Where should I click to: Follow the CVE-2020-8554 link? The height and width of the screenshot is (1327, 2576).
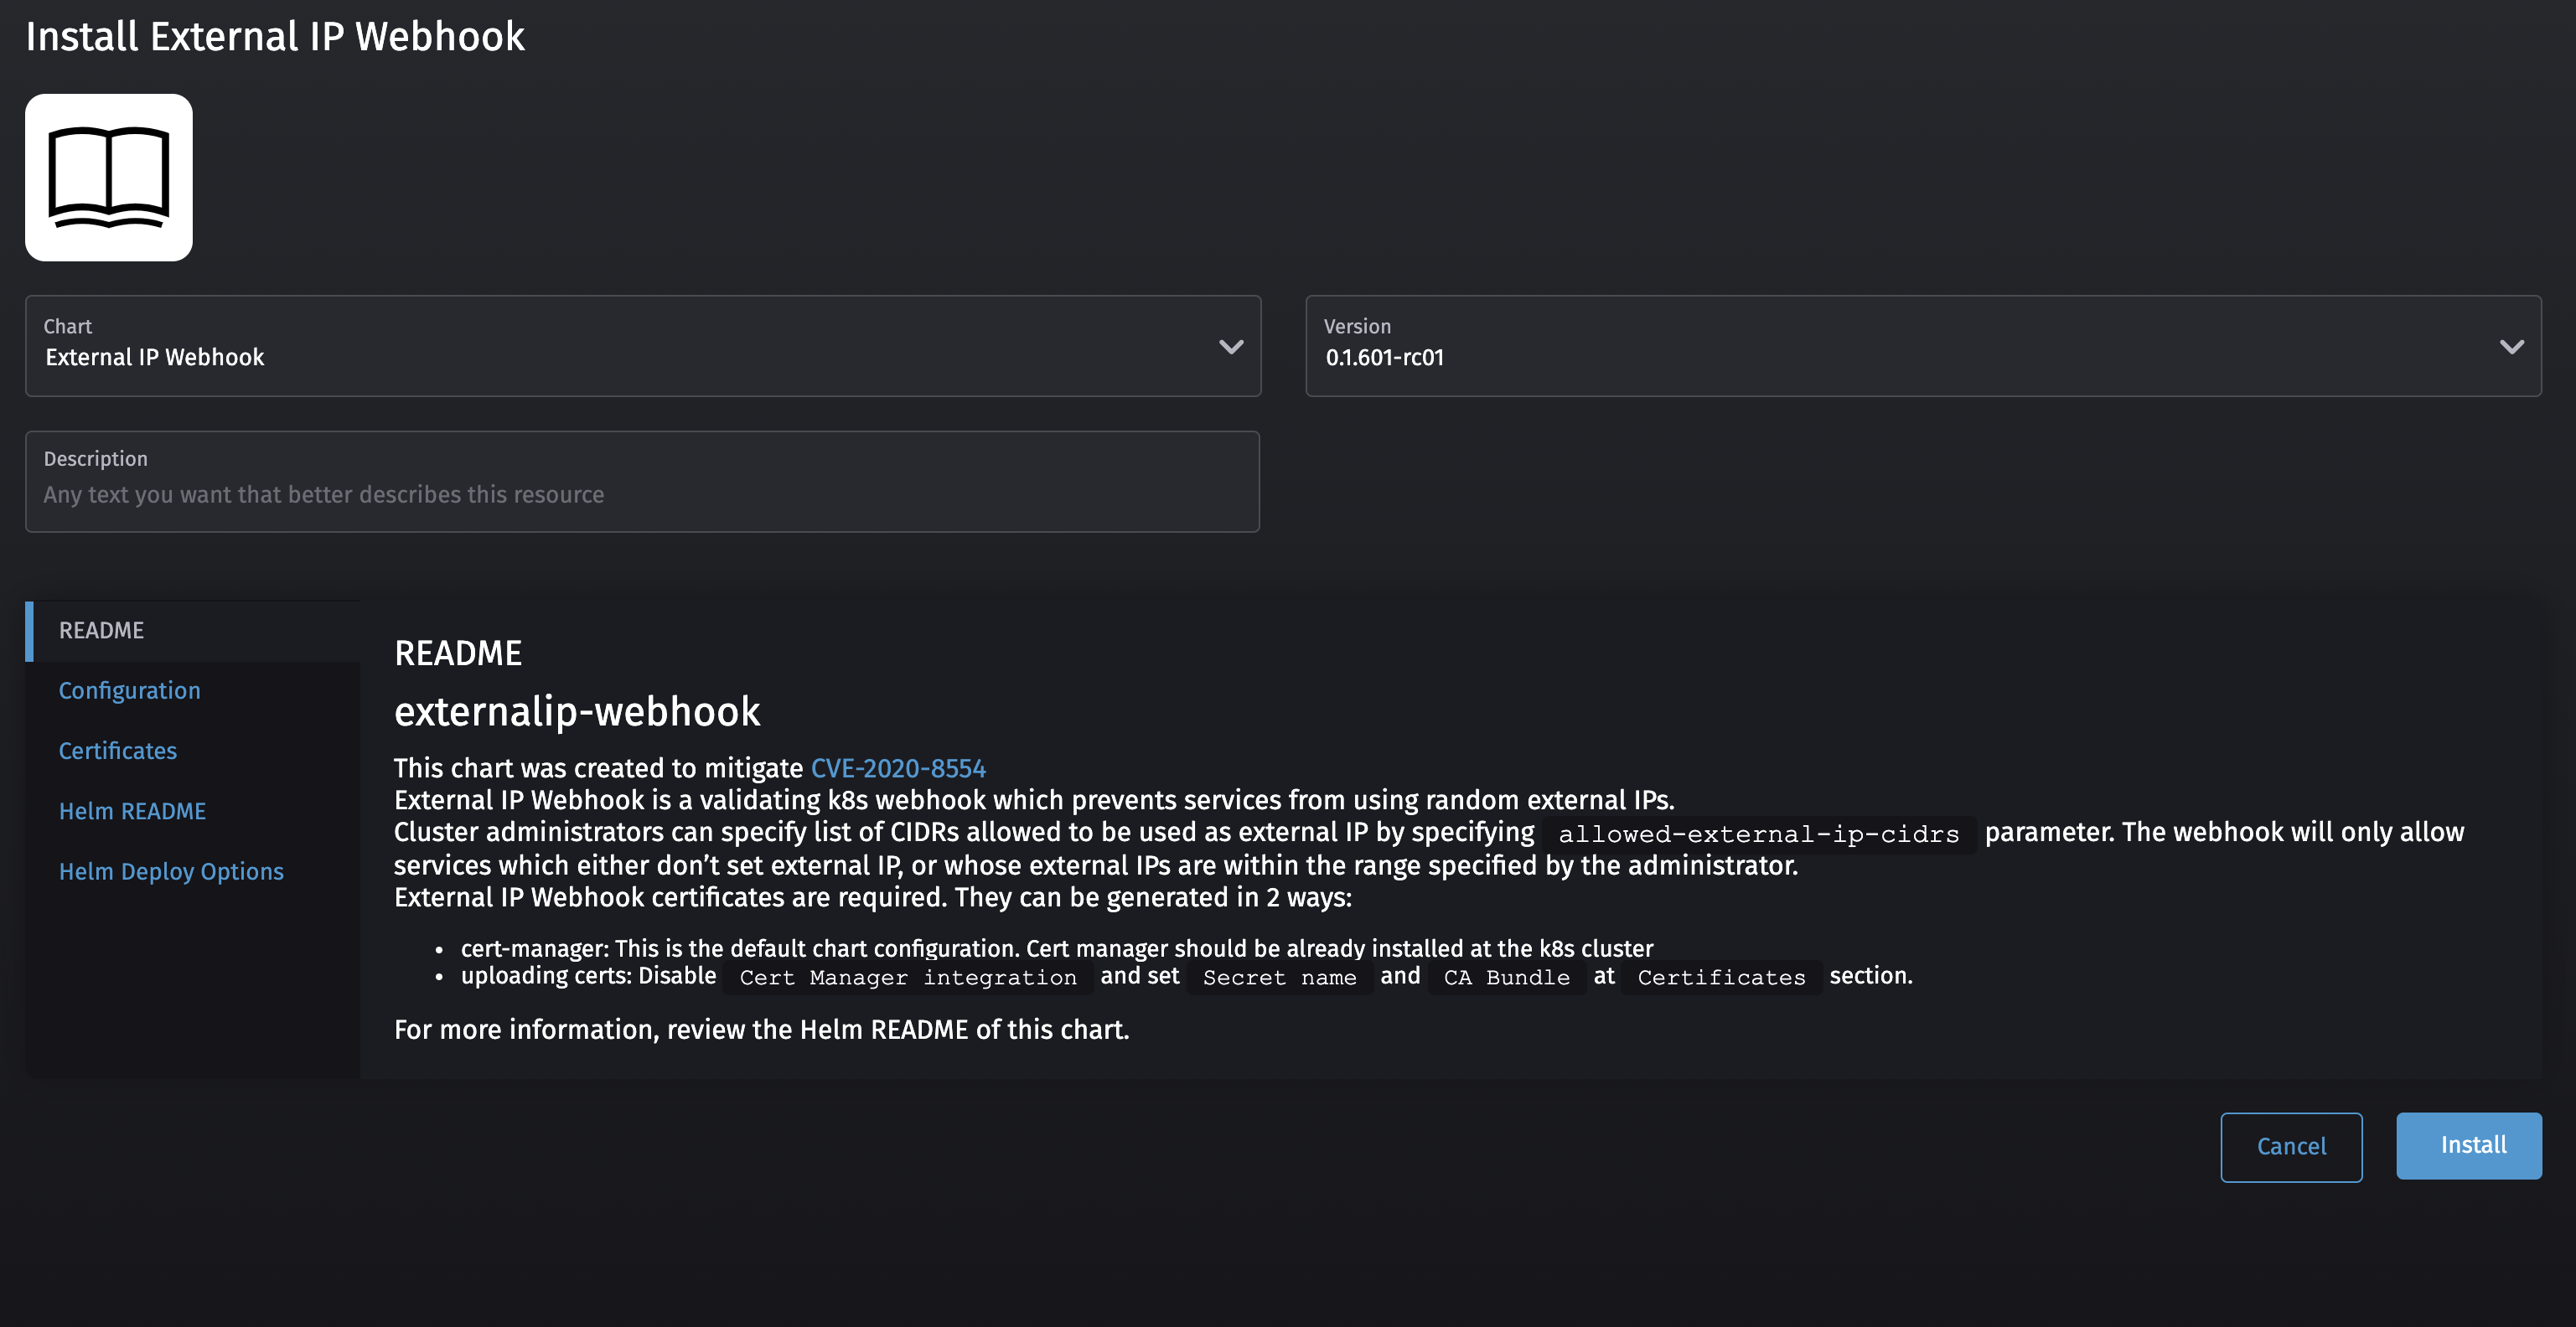(x=897, y=768)
